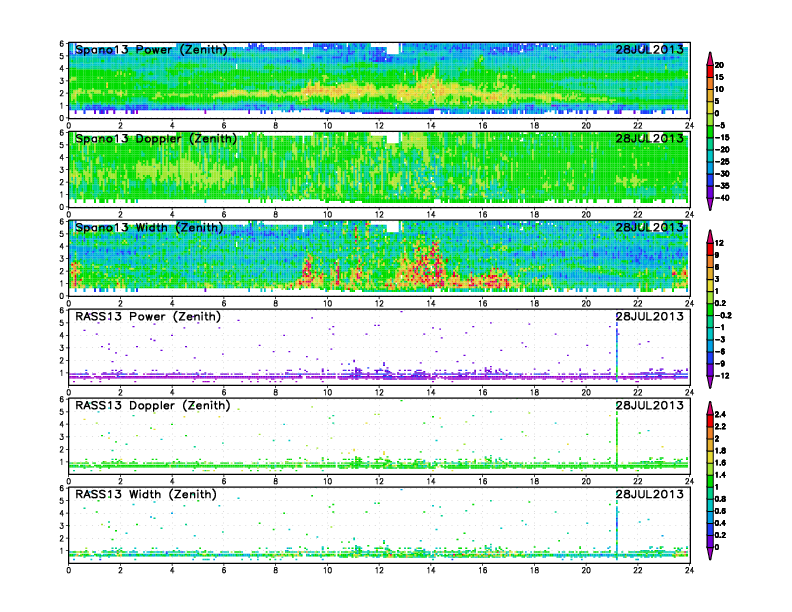
Task: Click the '-25' label on the top colorbar
Action: (x=722, y=162)
